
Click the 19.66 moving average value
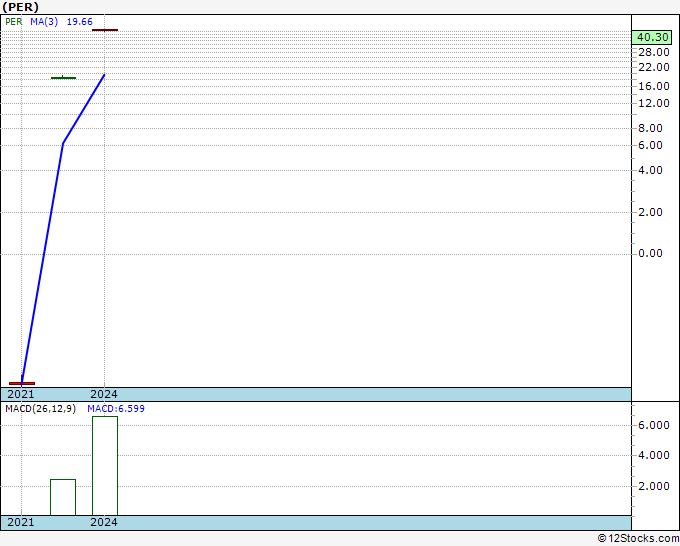79,22
